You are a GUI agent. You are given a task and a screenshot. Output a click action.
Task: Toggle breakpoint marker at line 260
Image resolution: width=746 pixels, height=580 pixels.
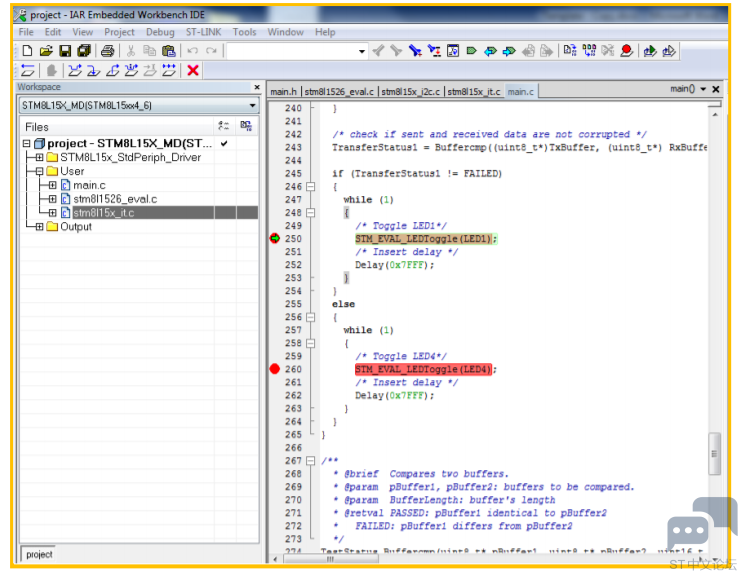coord(275,369)
